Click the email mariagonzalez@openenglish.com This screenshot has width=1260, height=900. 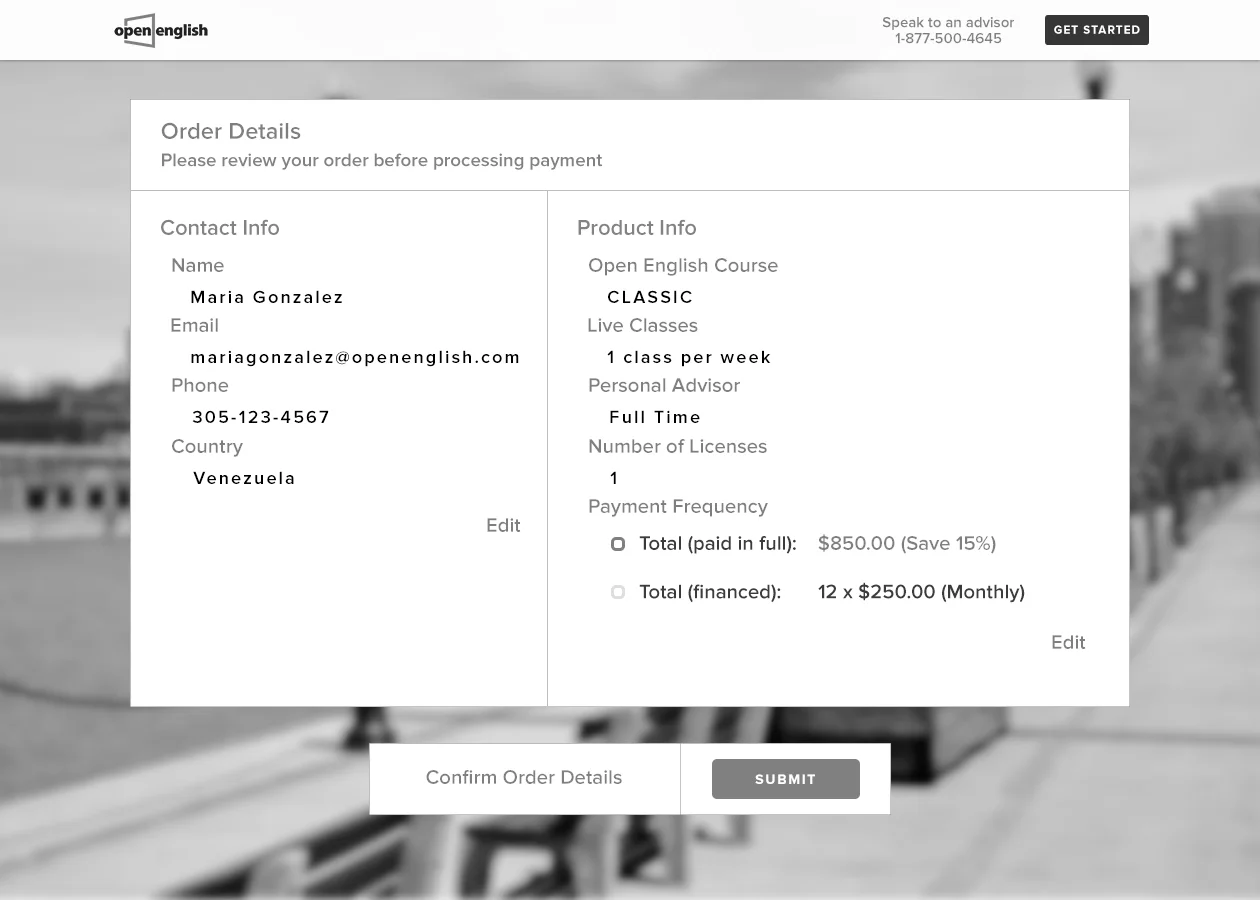click(356, 357)
